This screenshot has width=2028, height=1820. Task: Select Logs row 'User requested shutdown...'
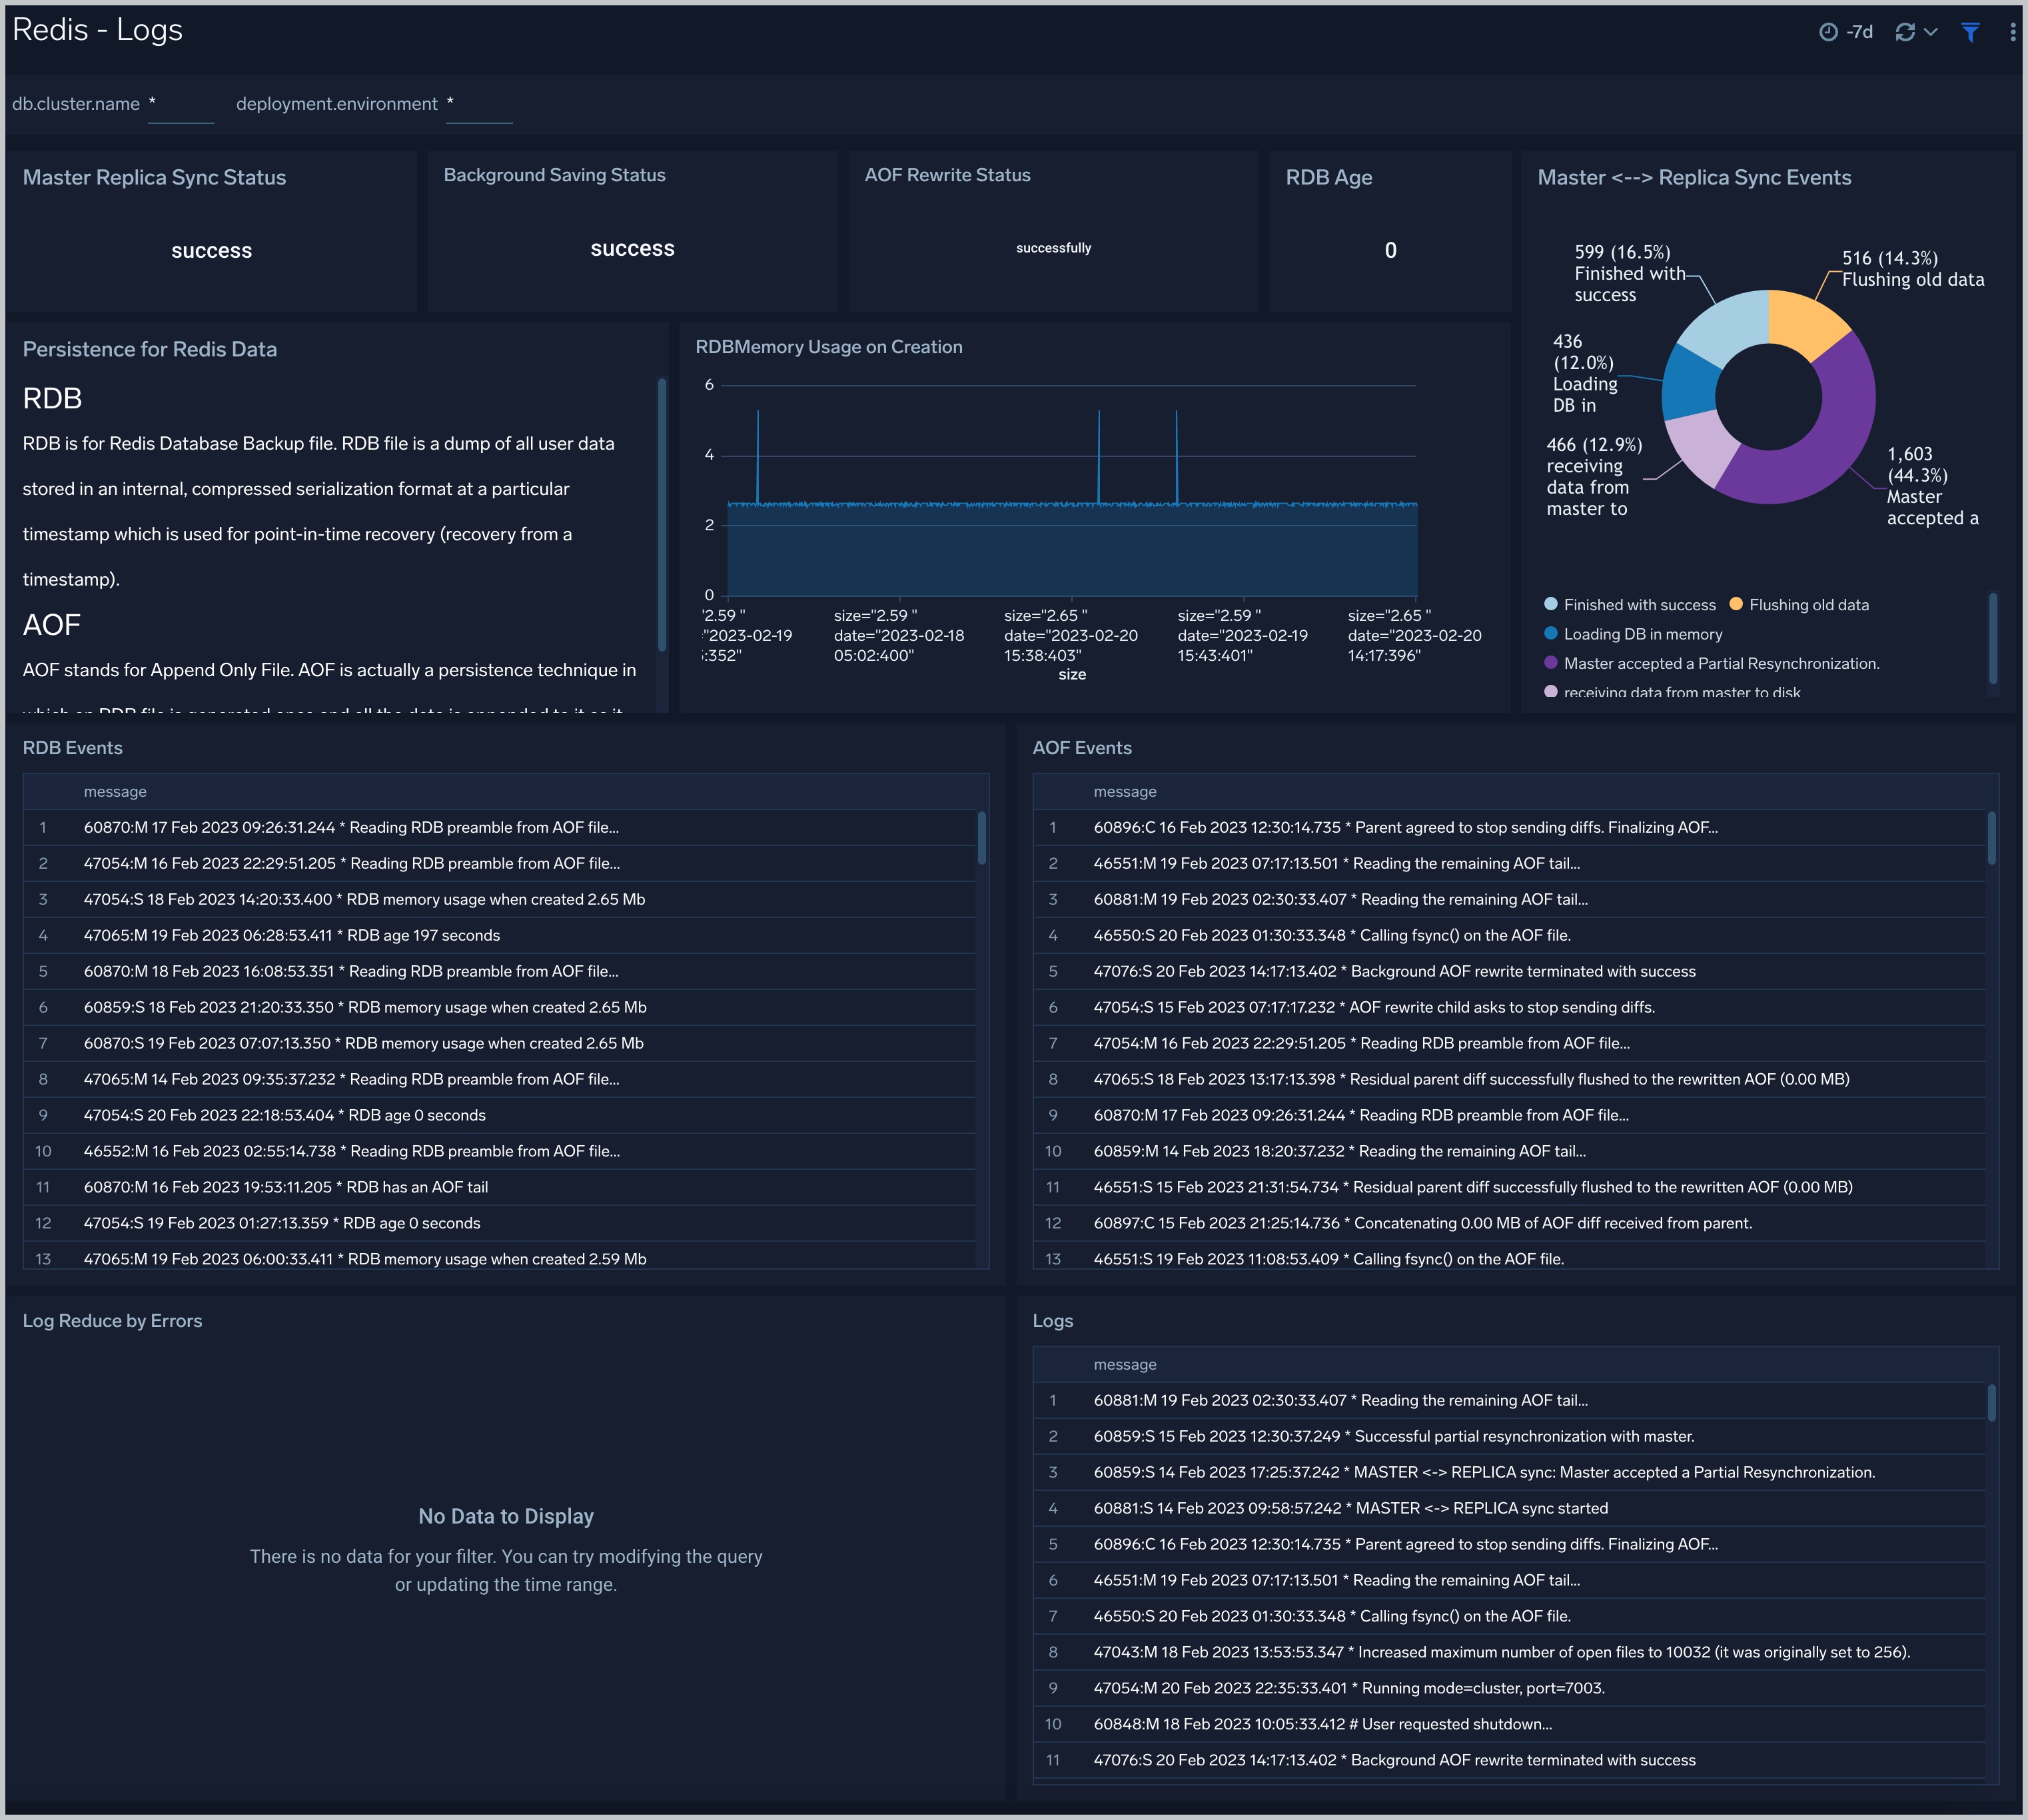pos(1510,1725)
